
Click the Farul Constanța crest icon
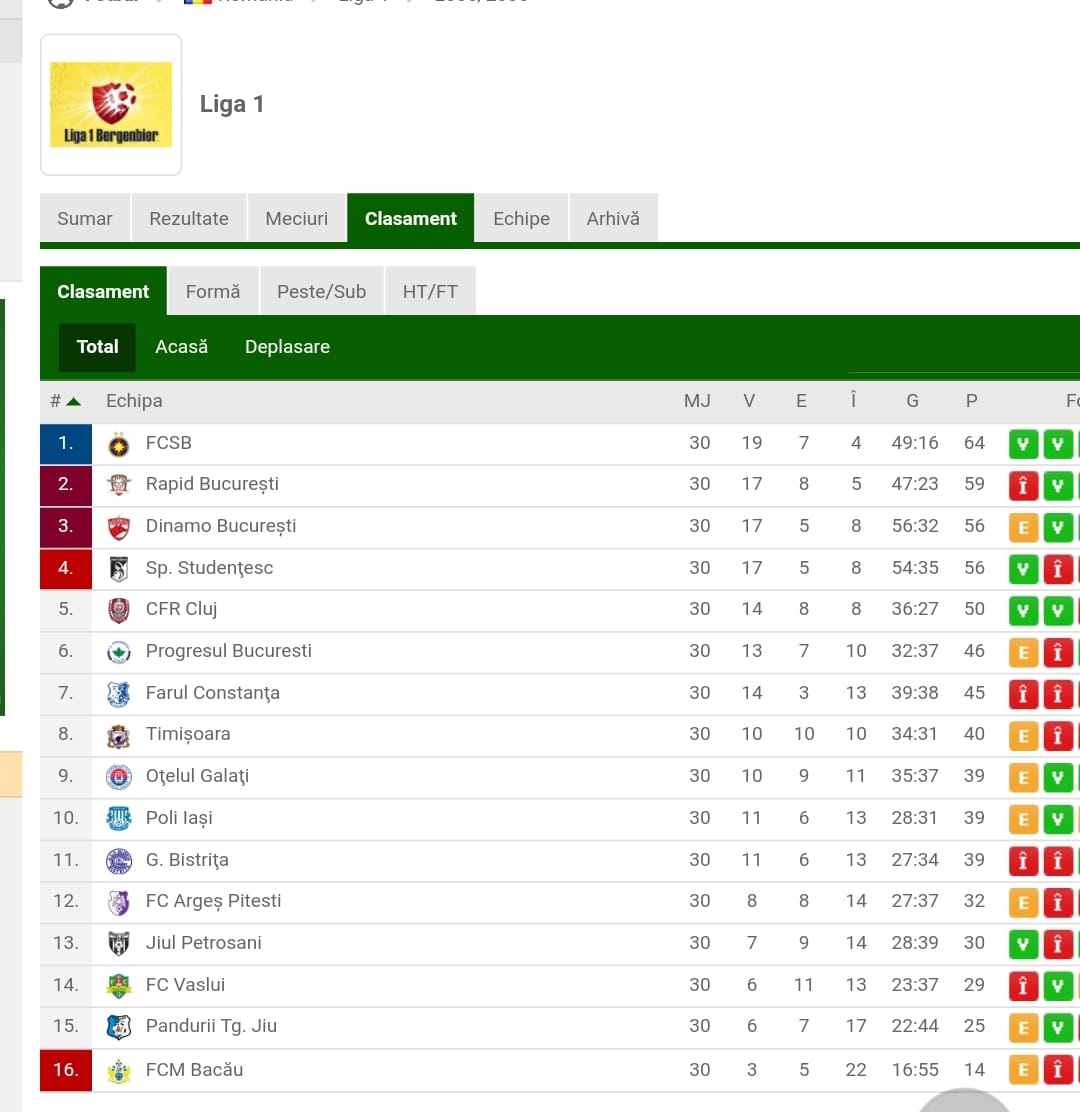pyautogui.click(x=118, y=694)
